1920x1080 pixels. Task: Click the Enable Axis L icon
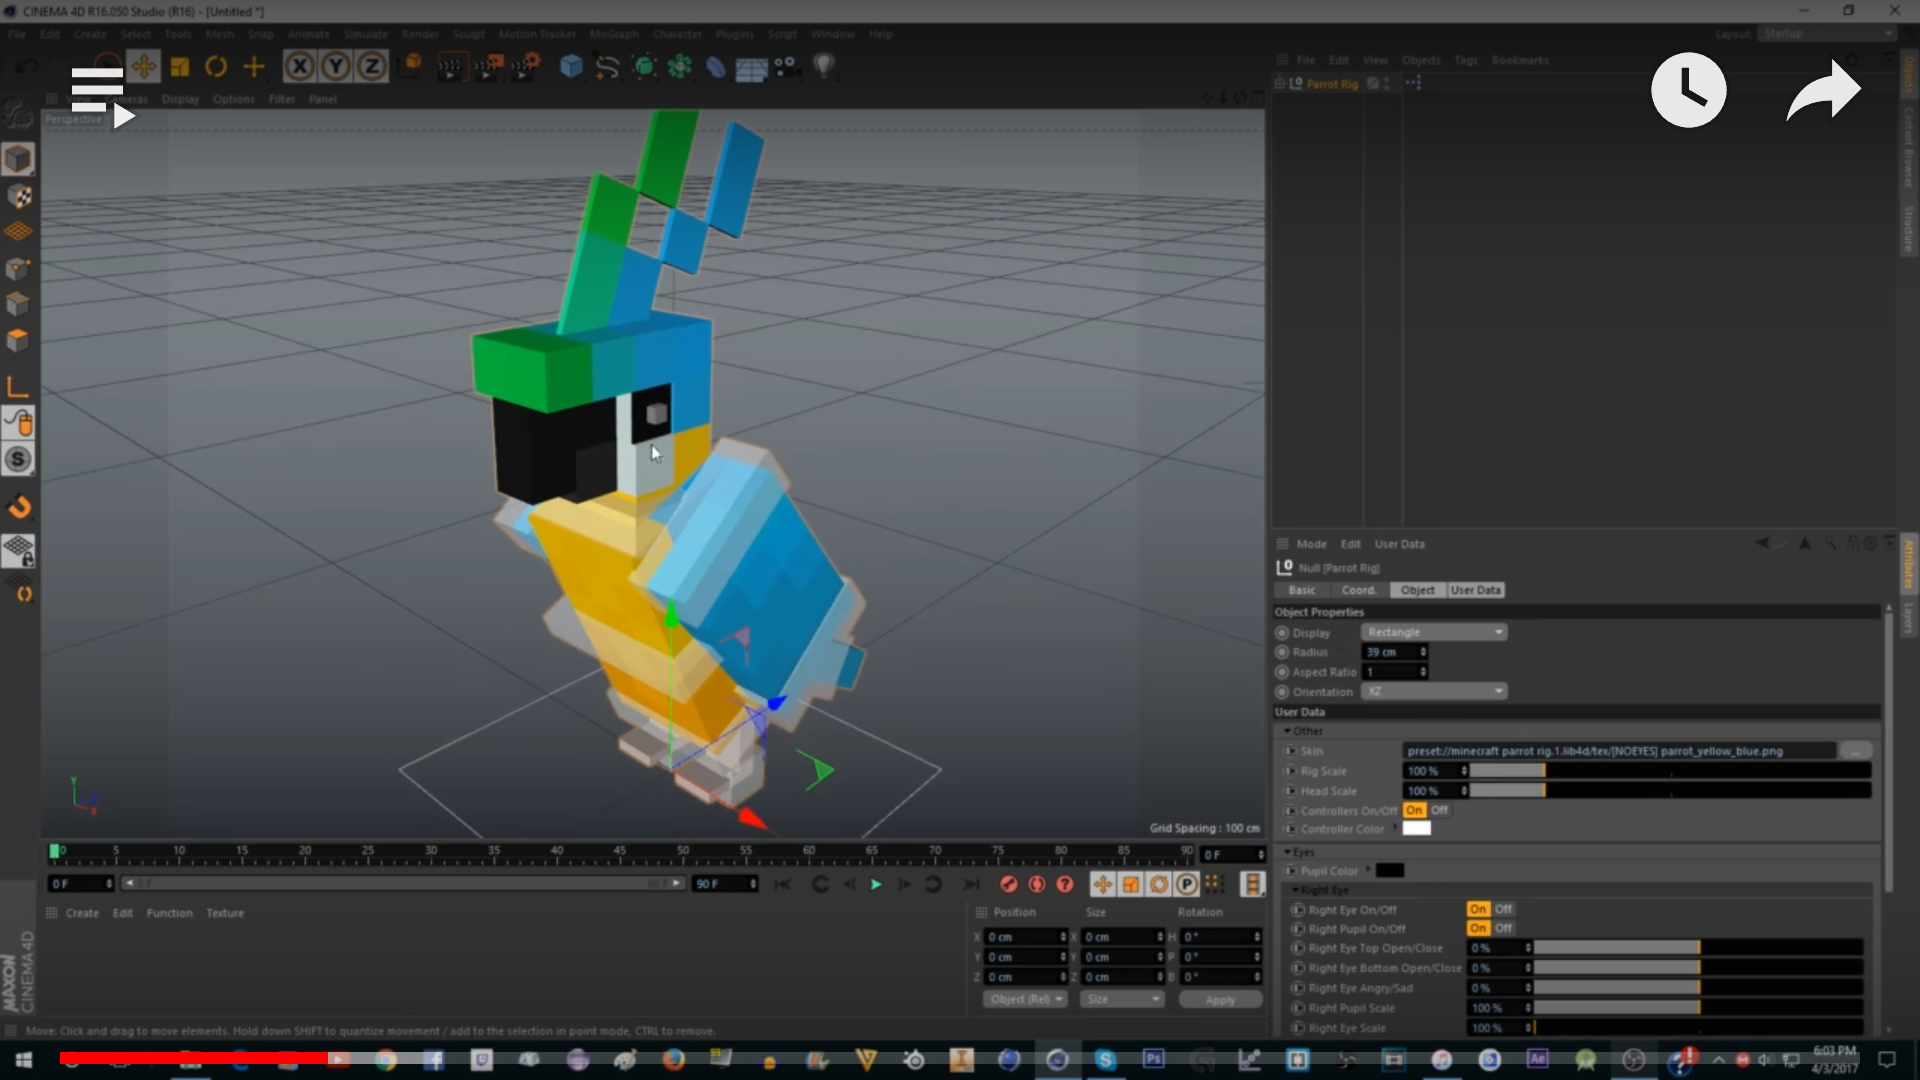point(18,388)
